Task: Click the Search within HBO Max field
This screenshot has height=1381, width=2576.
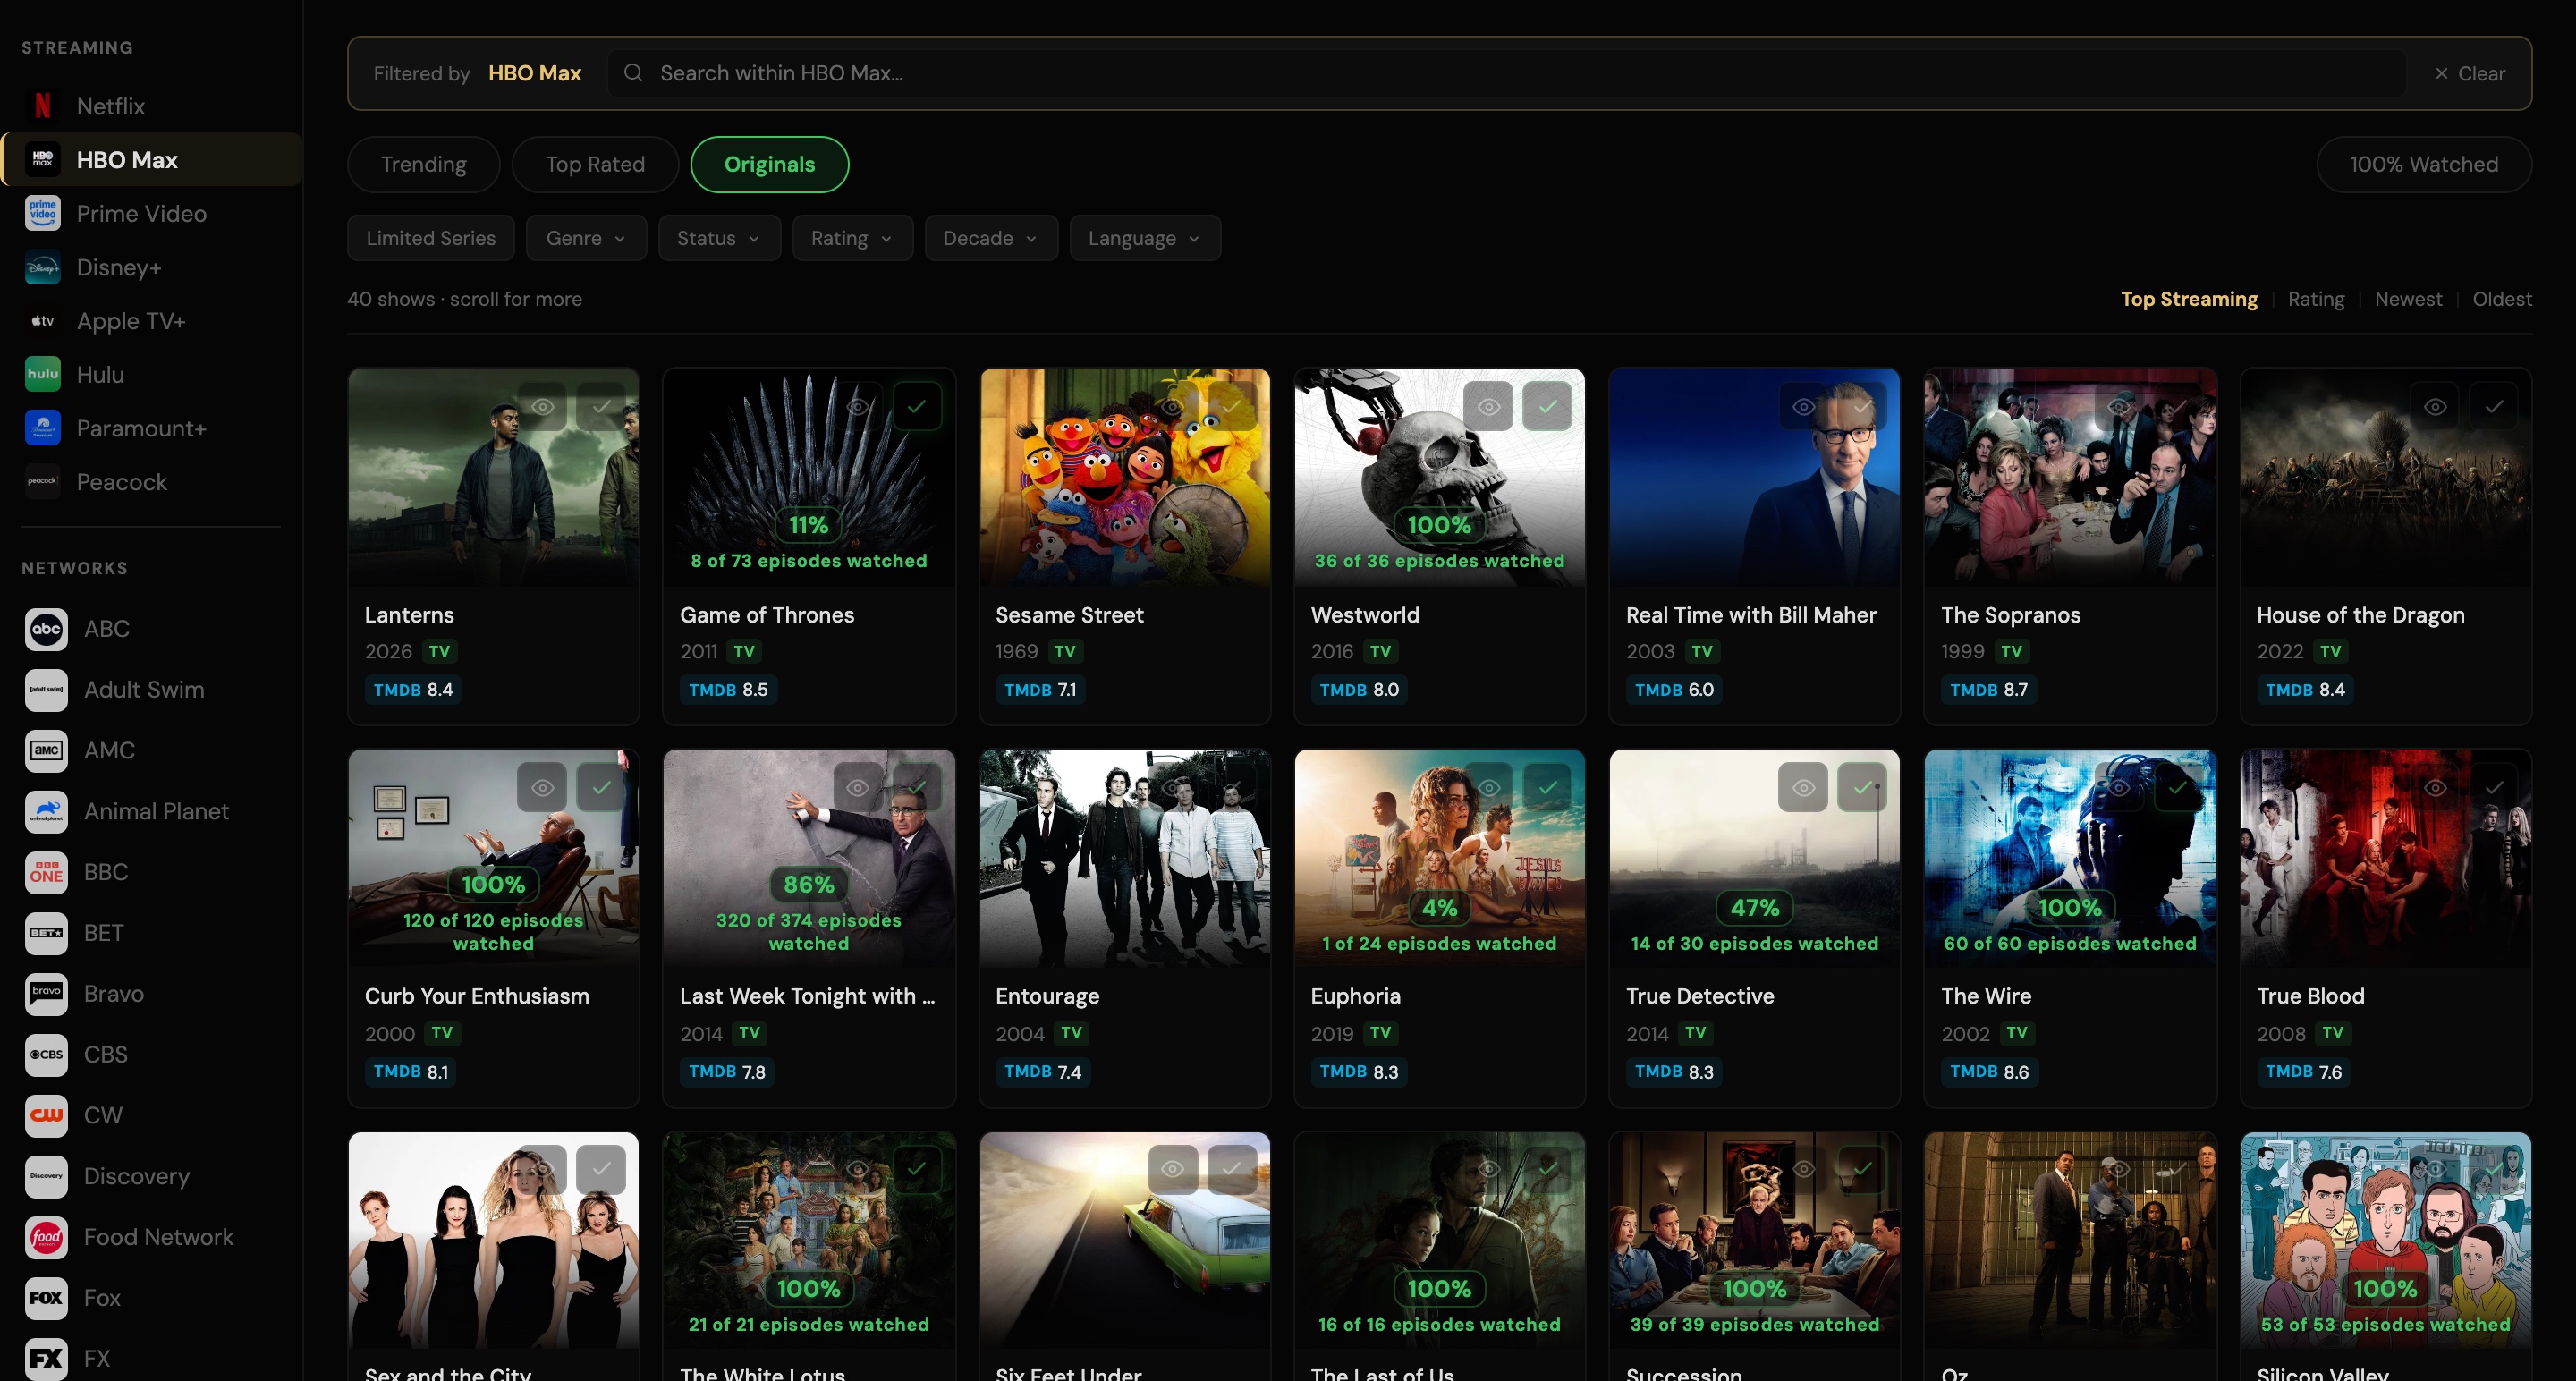Action: click(1506, 73)
